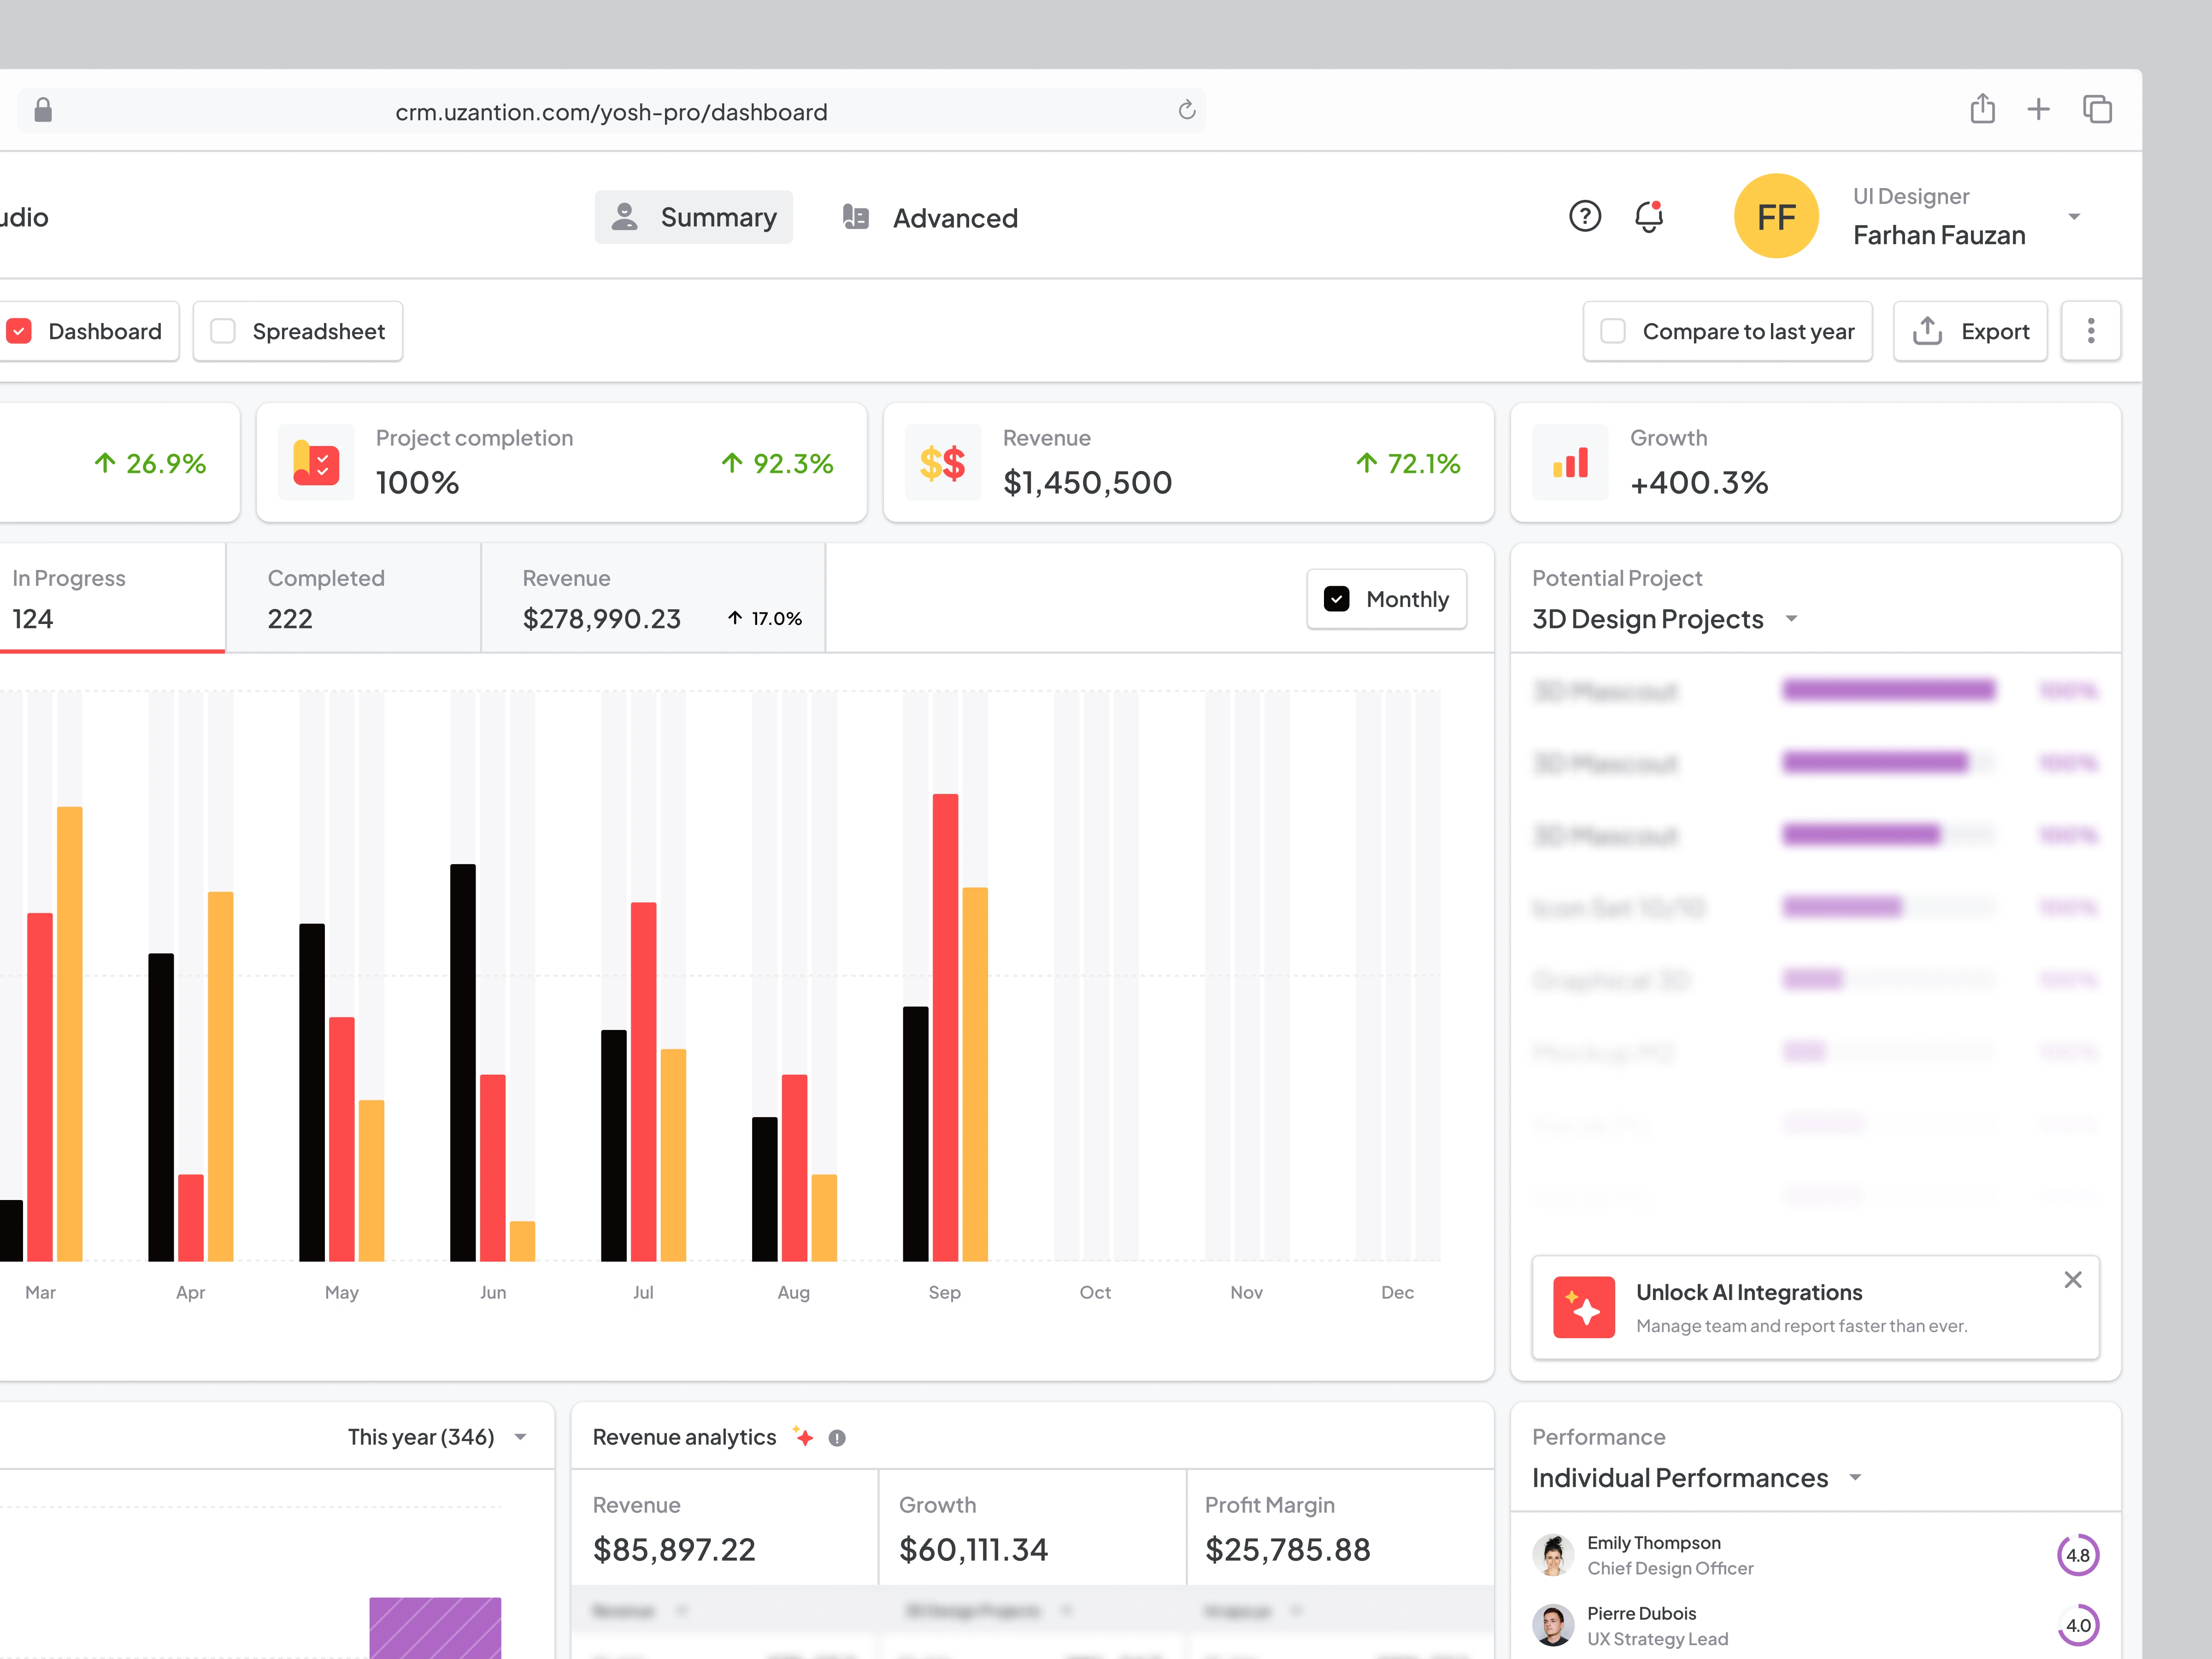This screenshot has width=2212, height=1659.
Task: Open the help question mark icon
Action: (1584, 216)
